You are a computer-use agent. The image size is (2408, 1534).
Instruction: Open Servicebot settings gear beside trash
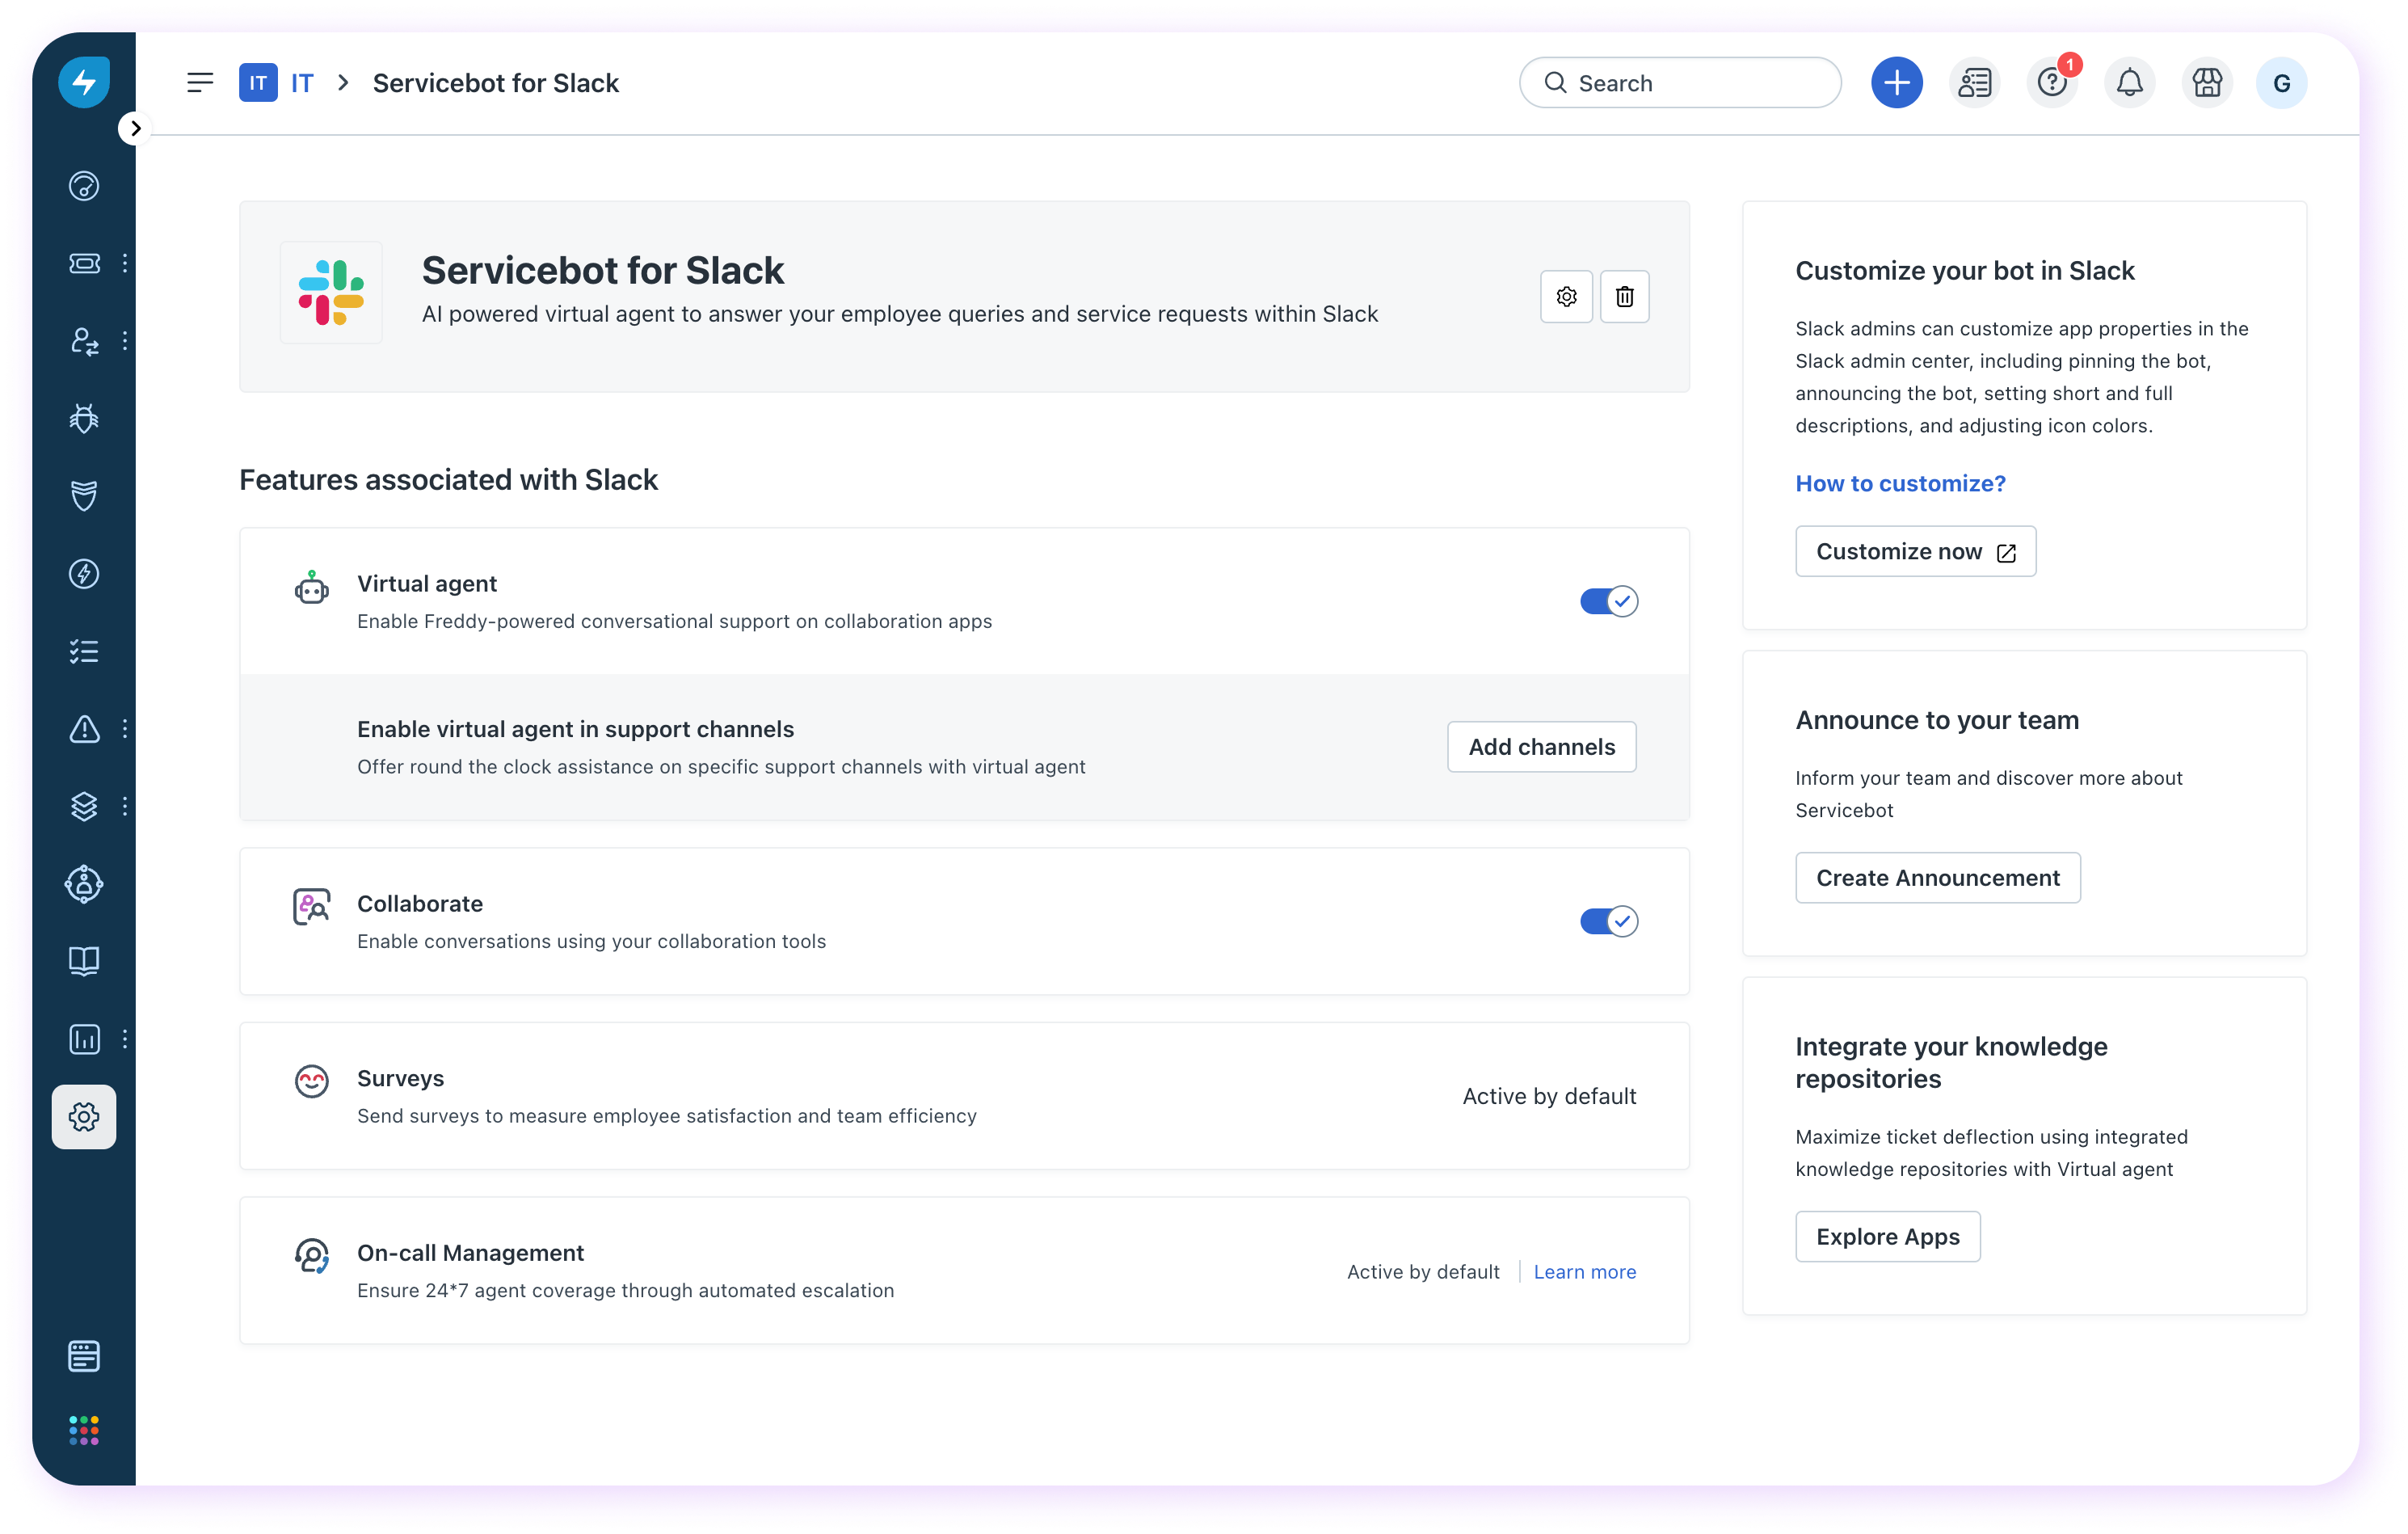(x=1566, y=296)
